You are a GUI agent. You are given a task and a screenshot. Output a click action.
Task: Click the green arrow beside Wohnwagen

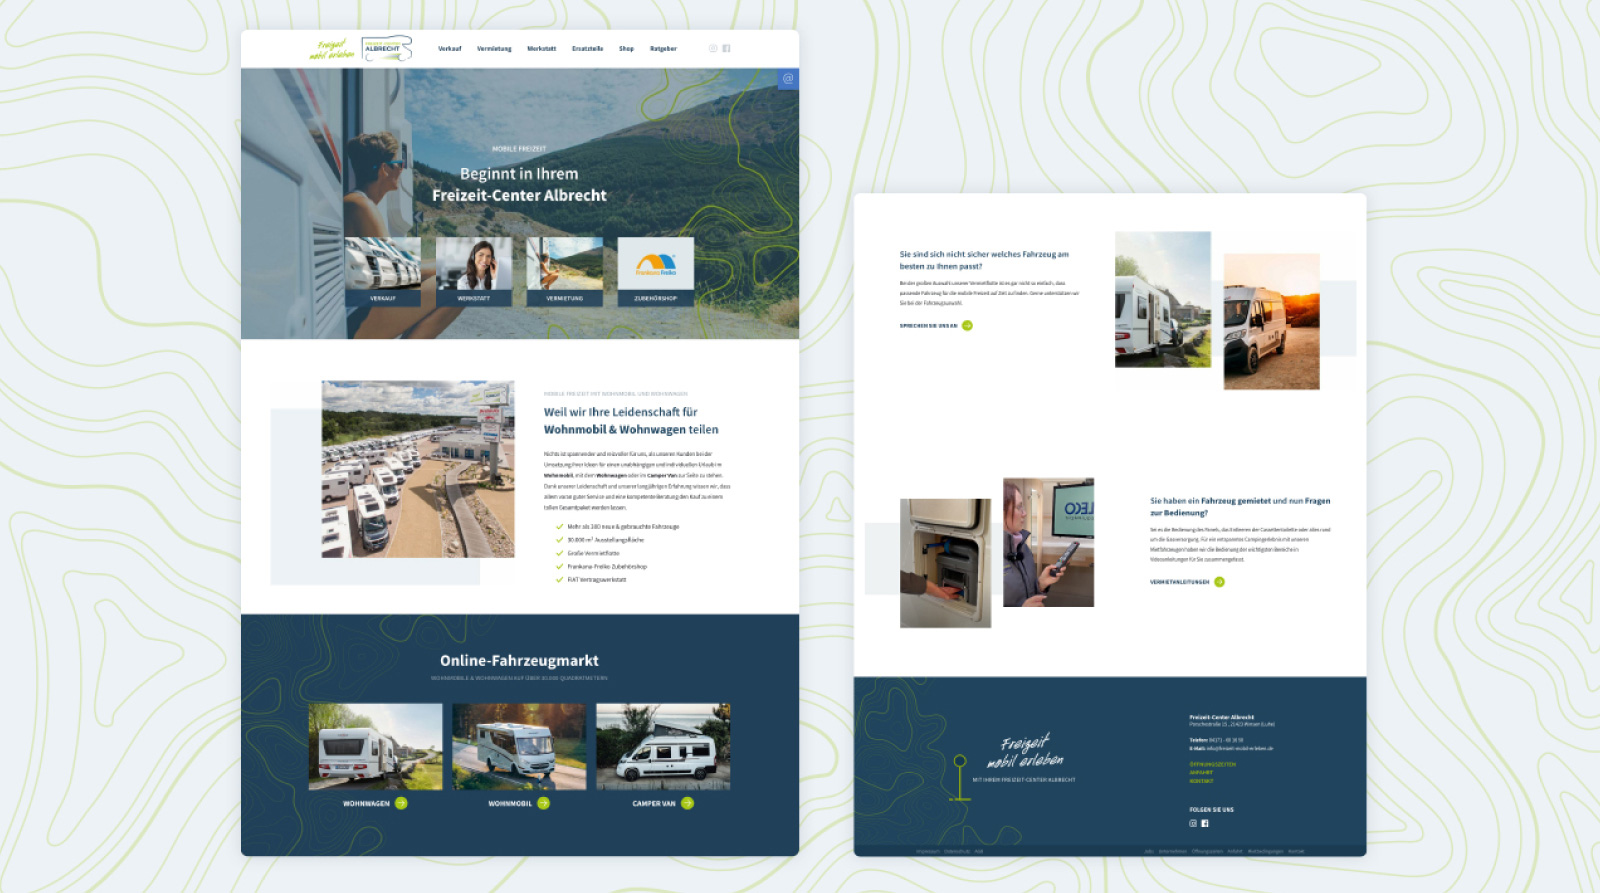click(401, 803)
